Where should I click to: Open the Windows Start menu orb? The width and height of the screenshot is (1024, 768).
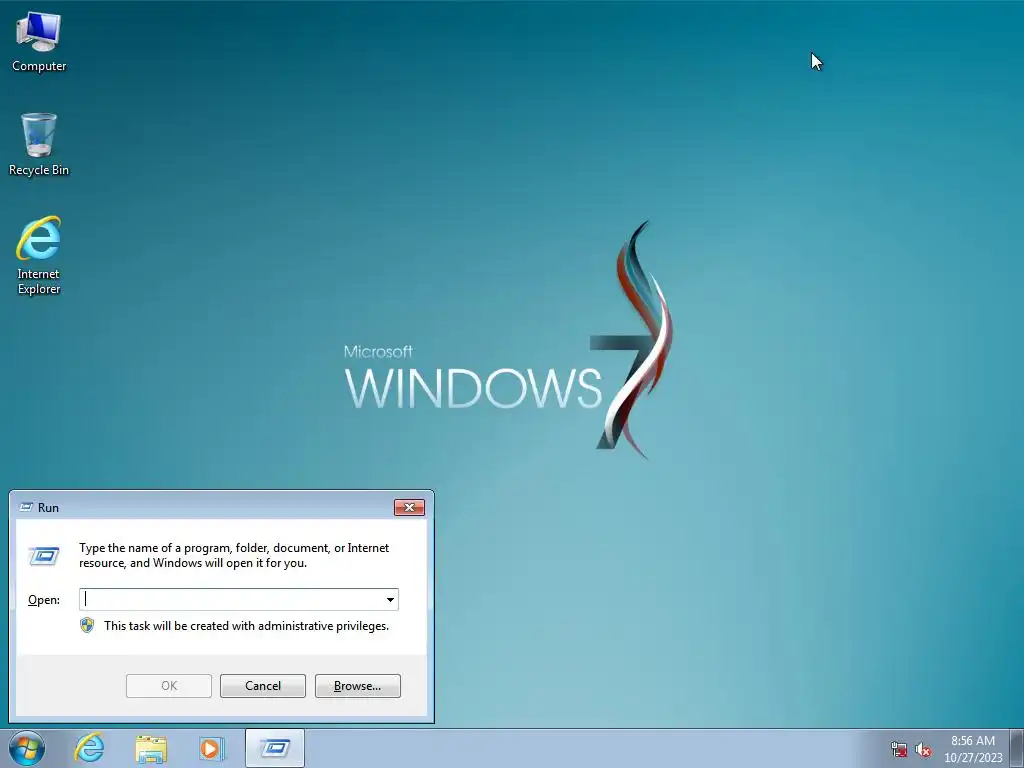pyautogui.click(x=27, y=748)
